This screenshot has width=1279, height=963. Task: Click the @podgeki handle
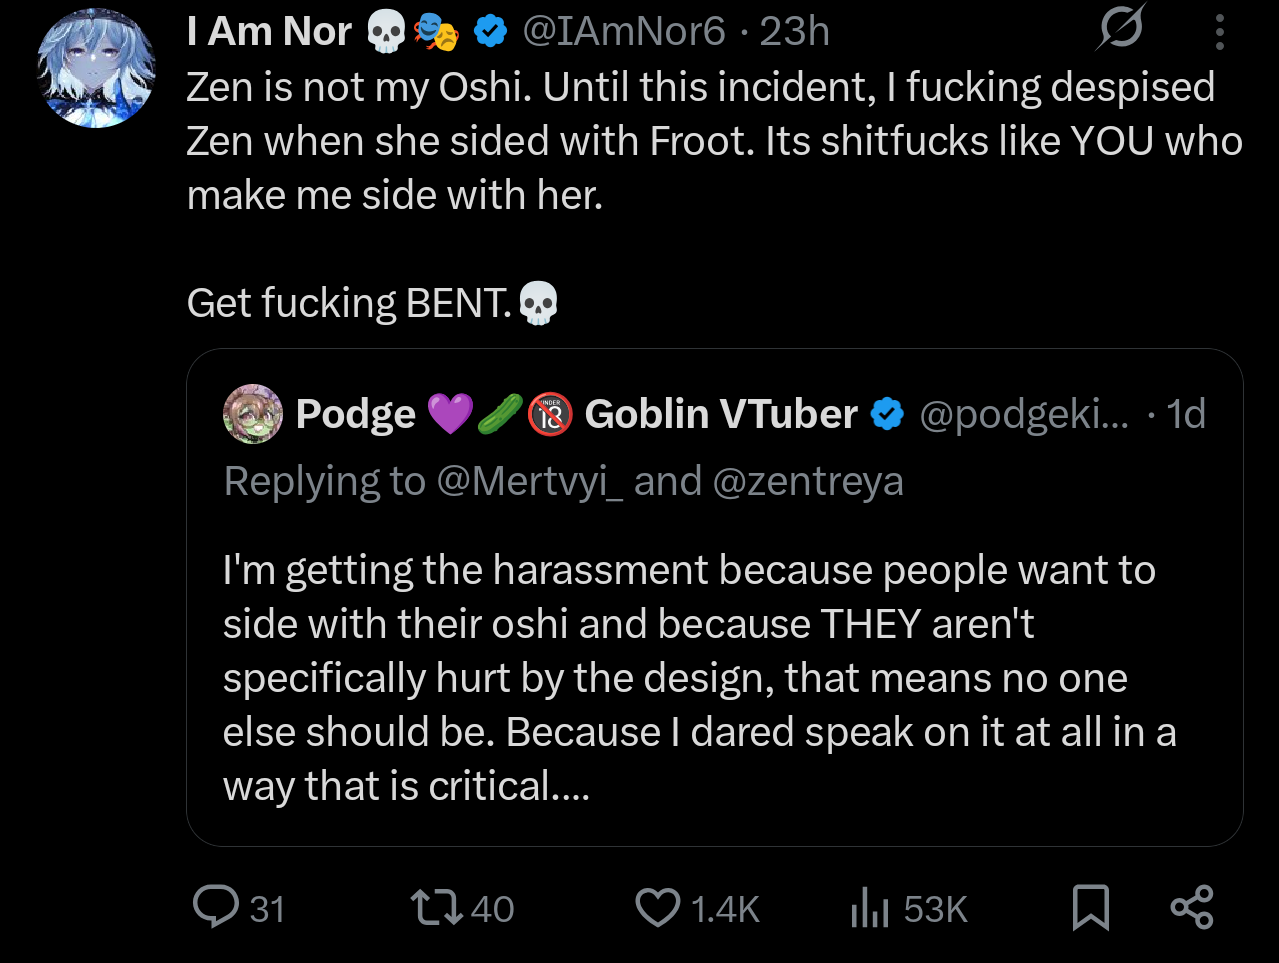click(x=1024, y=414)
